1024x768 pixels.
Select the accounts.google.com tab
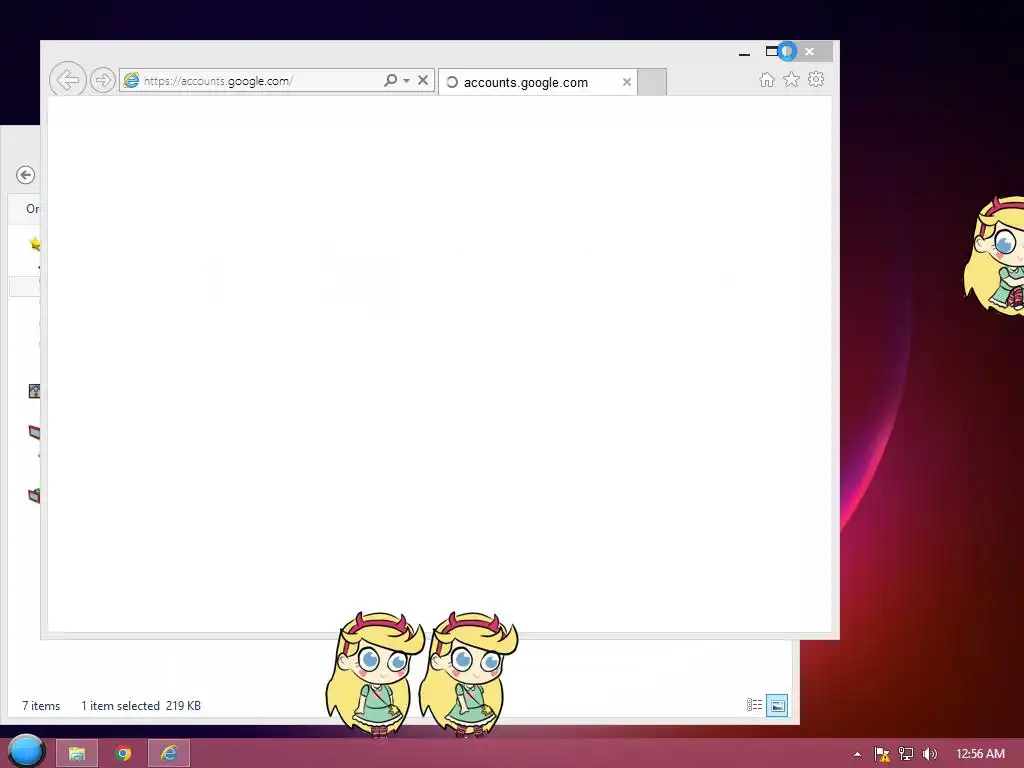click(x=537, y=82)
